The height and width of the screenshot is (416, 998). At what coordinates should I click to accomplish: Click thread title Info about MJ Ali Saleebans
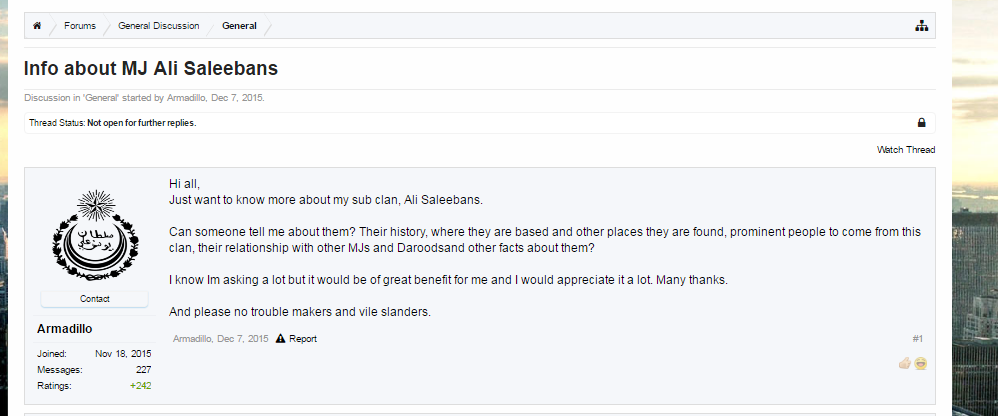[151, 69]
